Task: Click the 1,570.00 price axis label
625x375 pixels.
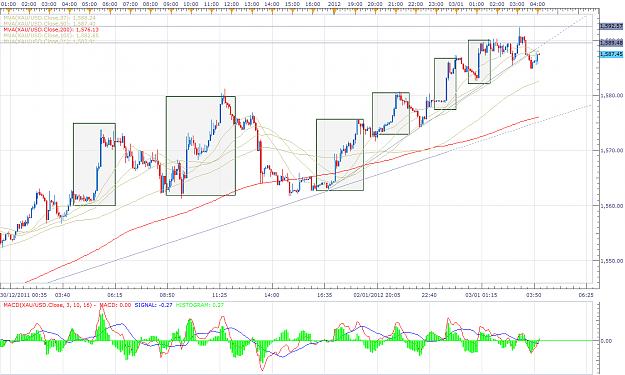Action: 612,151
